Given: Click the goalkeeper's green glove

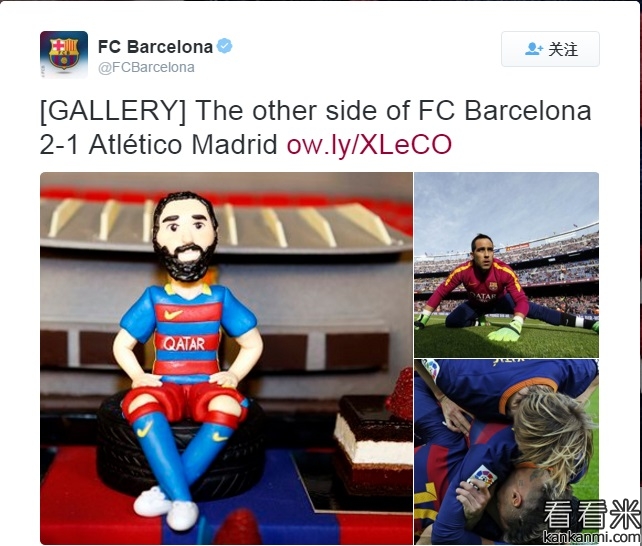Looking at the screenshot, I should tap(504, 329).
